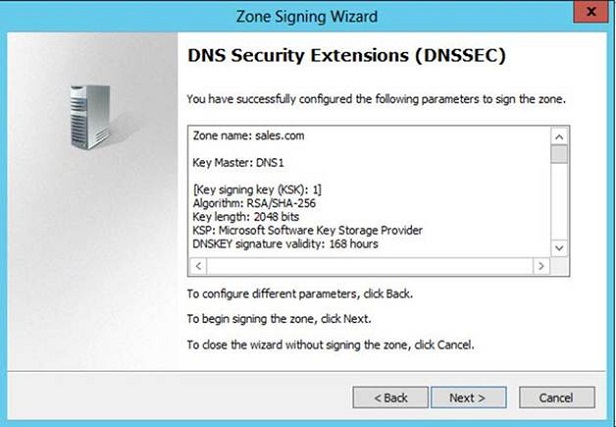Click the vertical scrollbar thumb in summary box
The width and height of the screenshot is (616, 427).
559,154
